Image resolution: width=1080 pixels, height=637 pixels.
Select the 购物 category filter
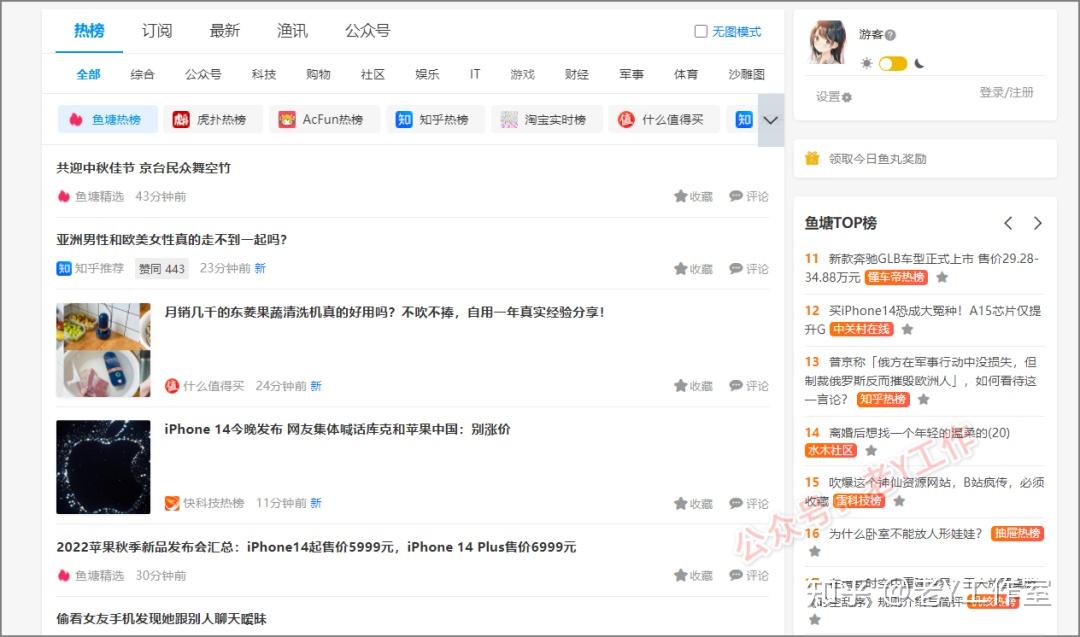pos(318,74)
